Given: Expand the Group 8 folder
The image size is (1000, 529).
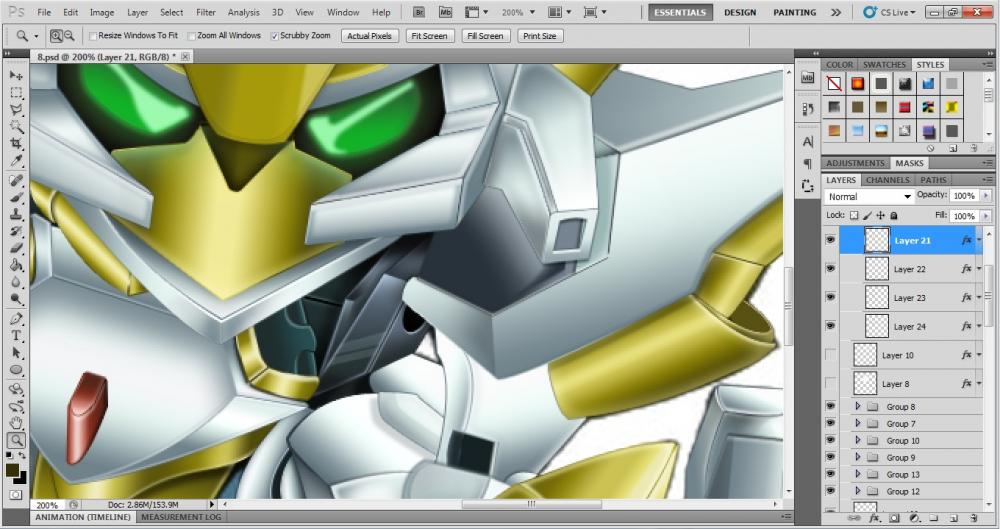Looking at the screenshot, I should click(x=856, y=407).
